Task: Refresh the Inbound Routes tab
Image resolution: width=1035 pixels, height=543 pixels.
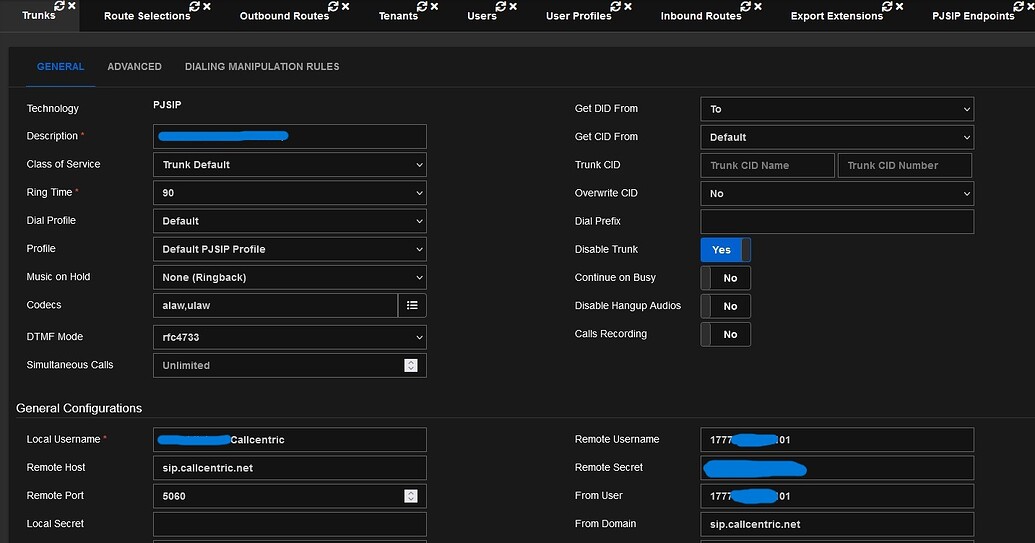Action: [745, 7]
